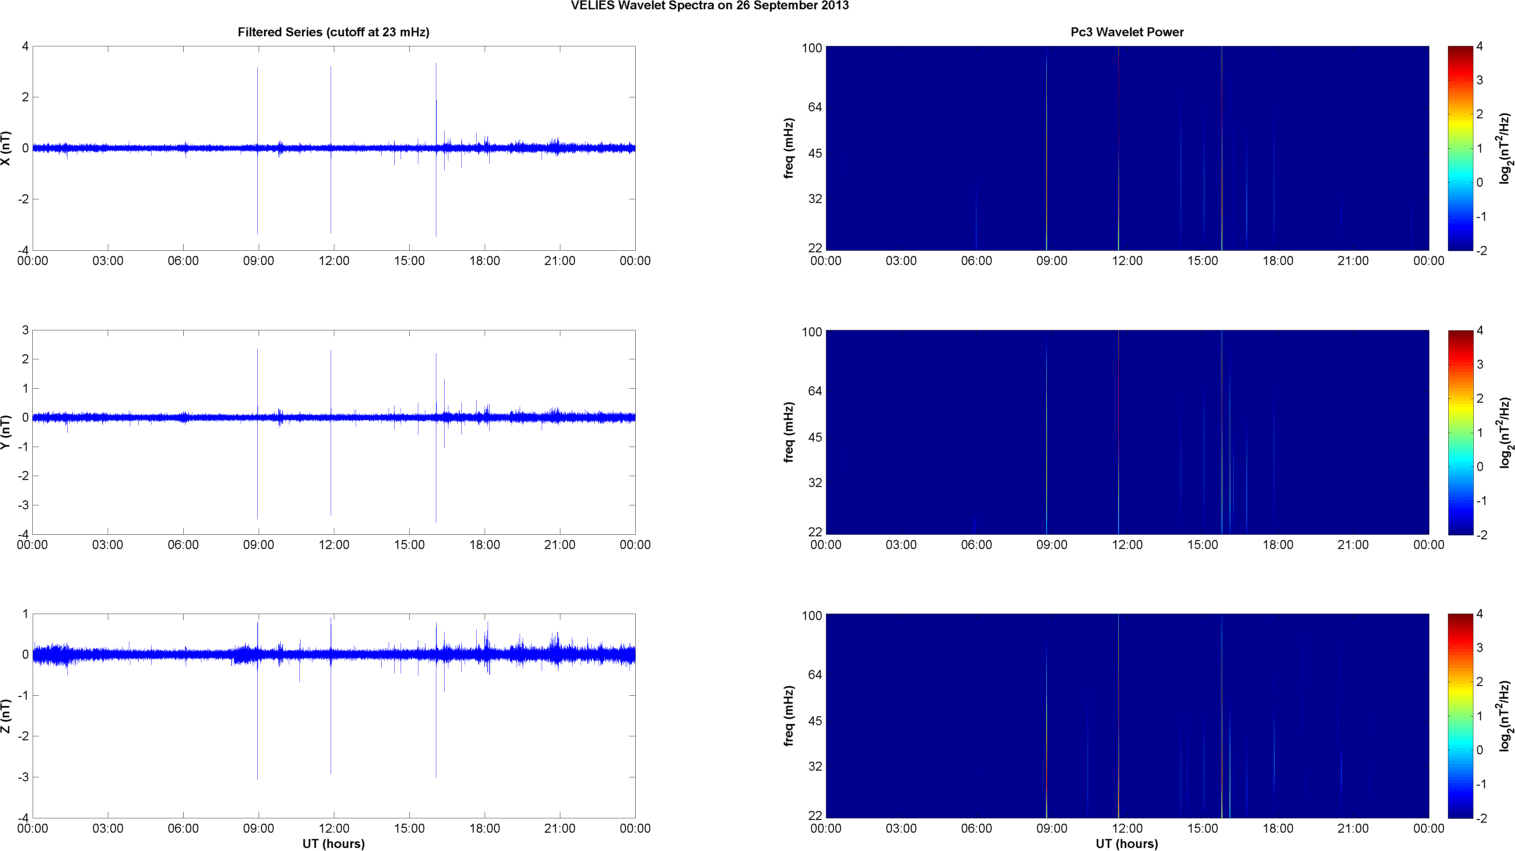Click the Z component filtered time series plot
This screenshot has width=1515, height=851.
pyautogui.click(x=334, y=716)
